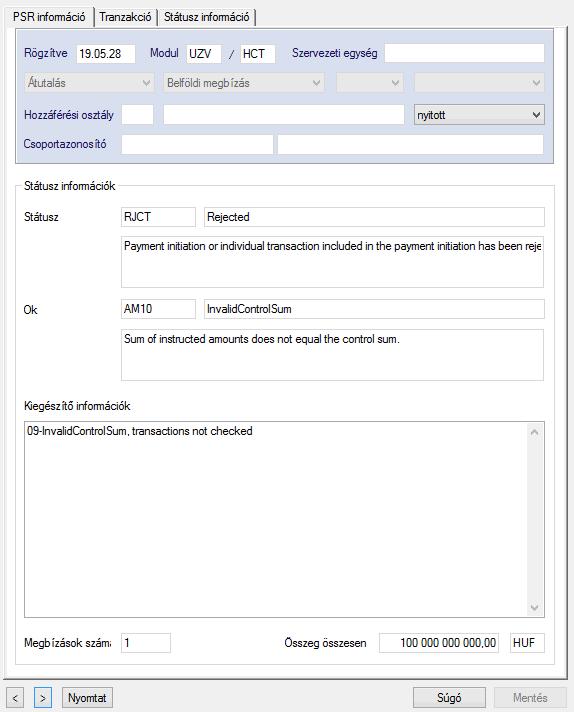
Task: Open the Átutalás dropdown
Action: click(x=89, y=83)
